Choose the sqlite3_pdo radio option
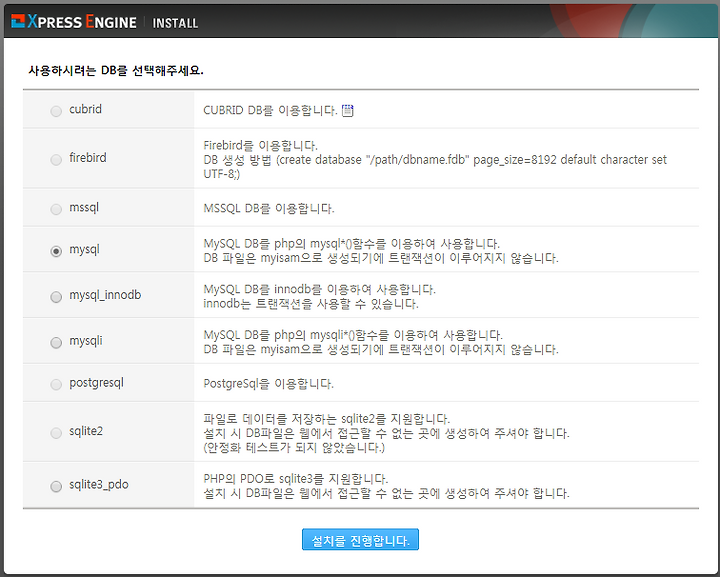Viewport: 720px width, 577px height. [x=56, y=486]
